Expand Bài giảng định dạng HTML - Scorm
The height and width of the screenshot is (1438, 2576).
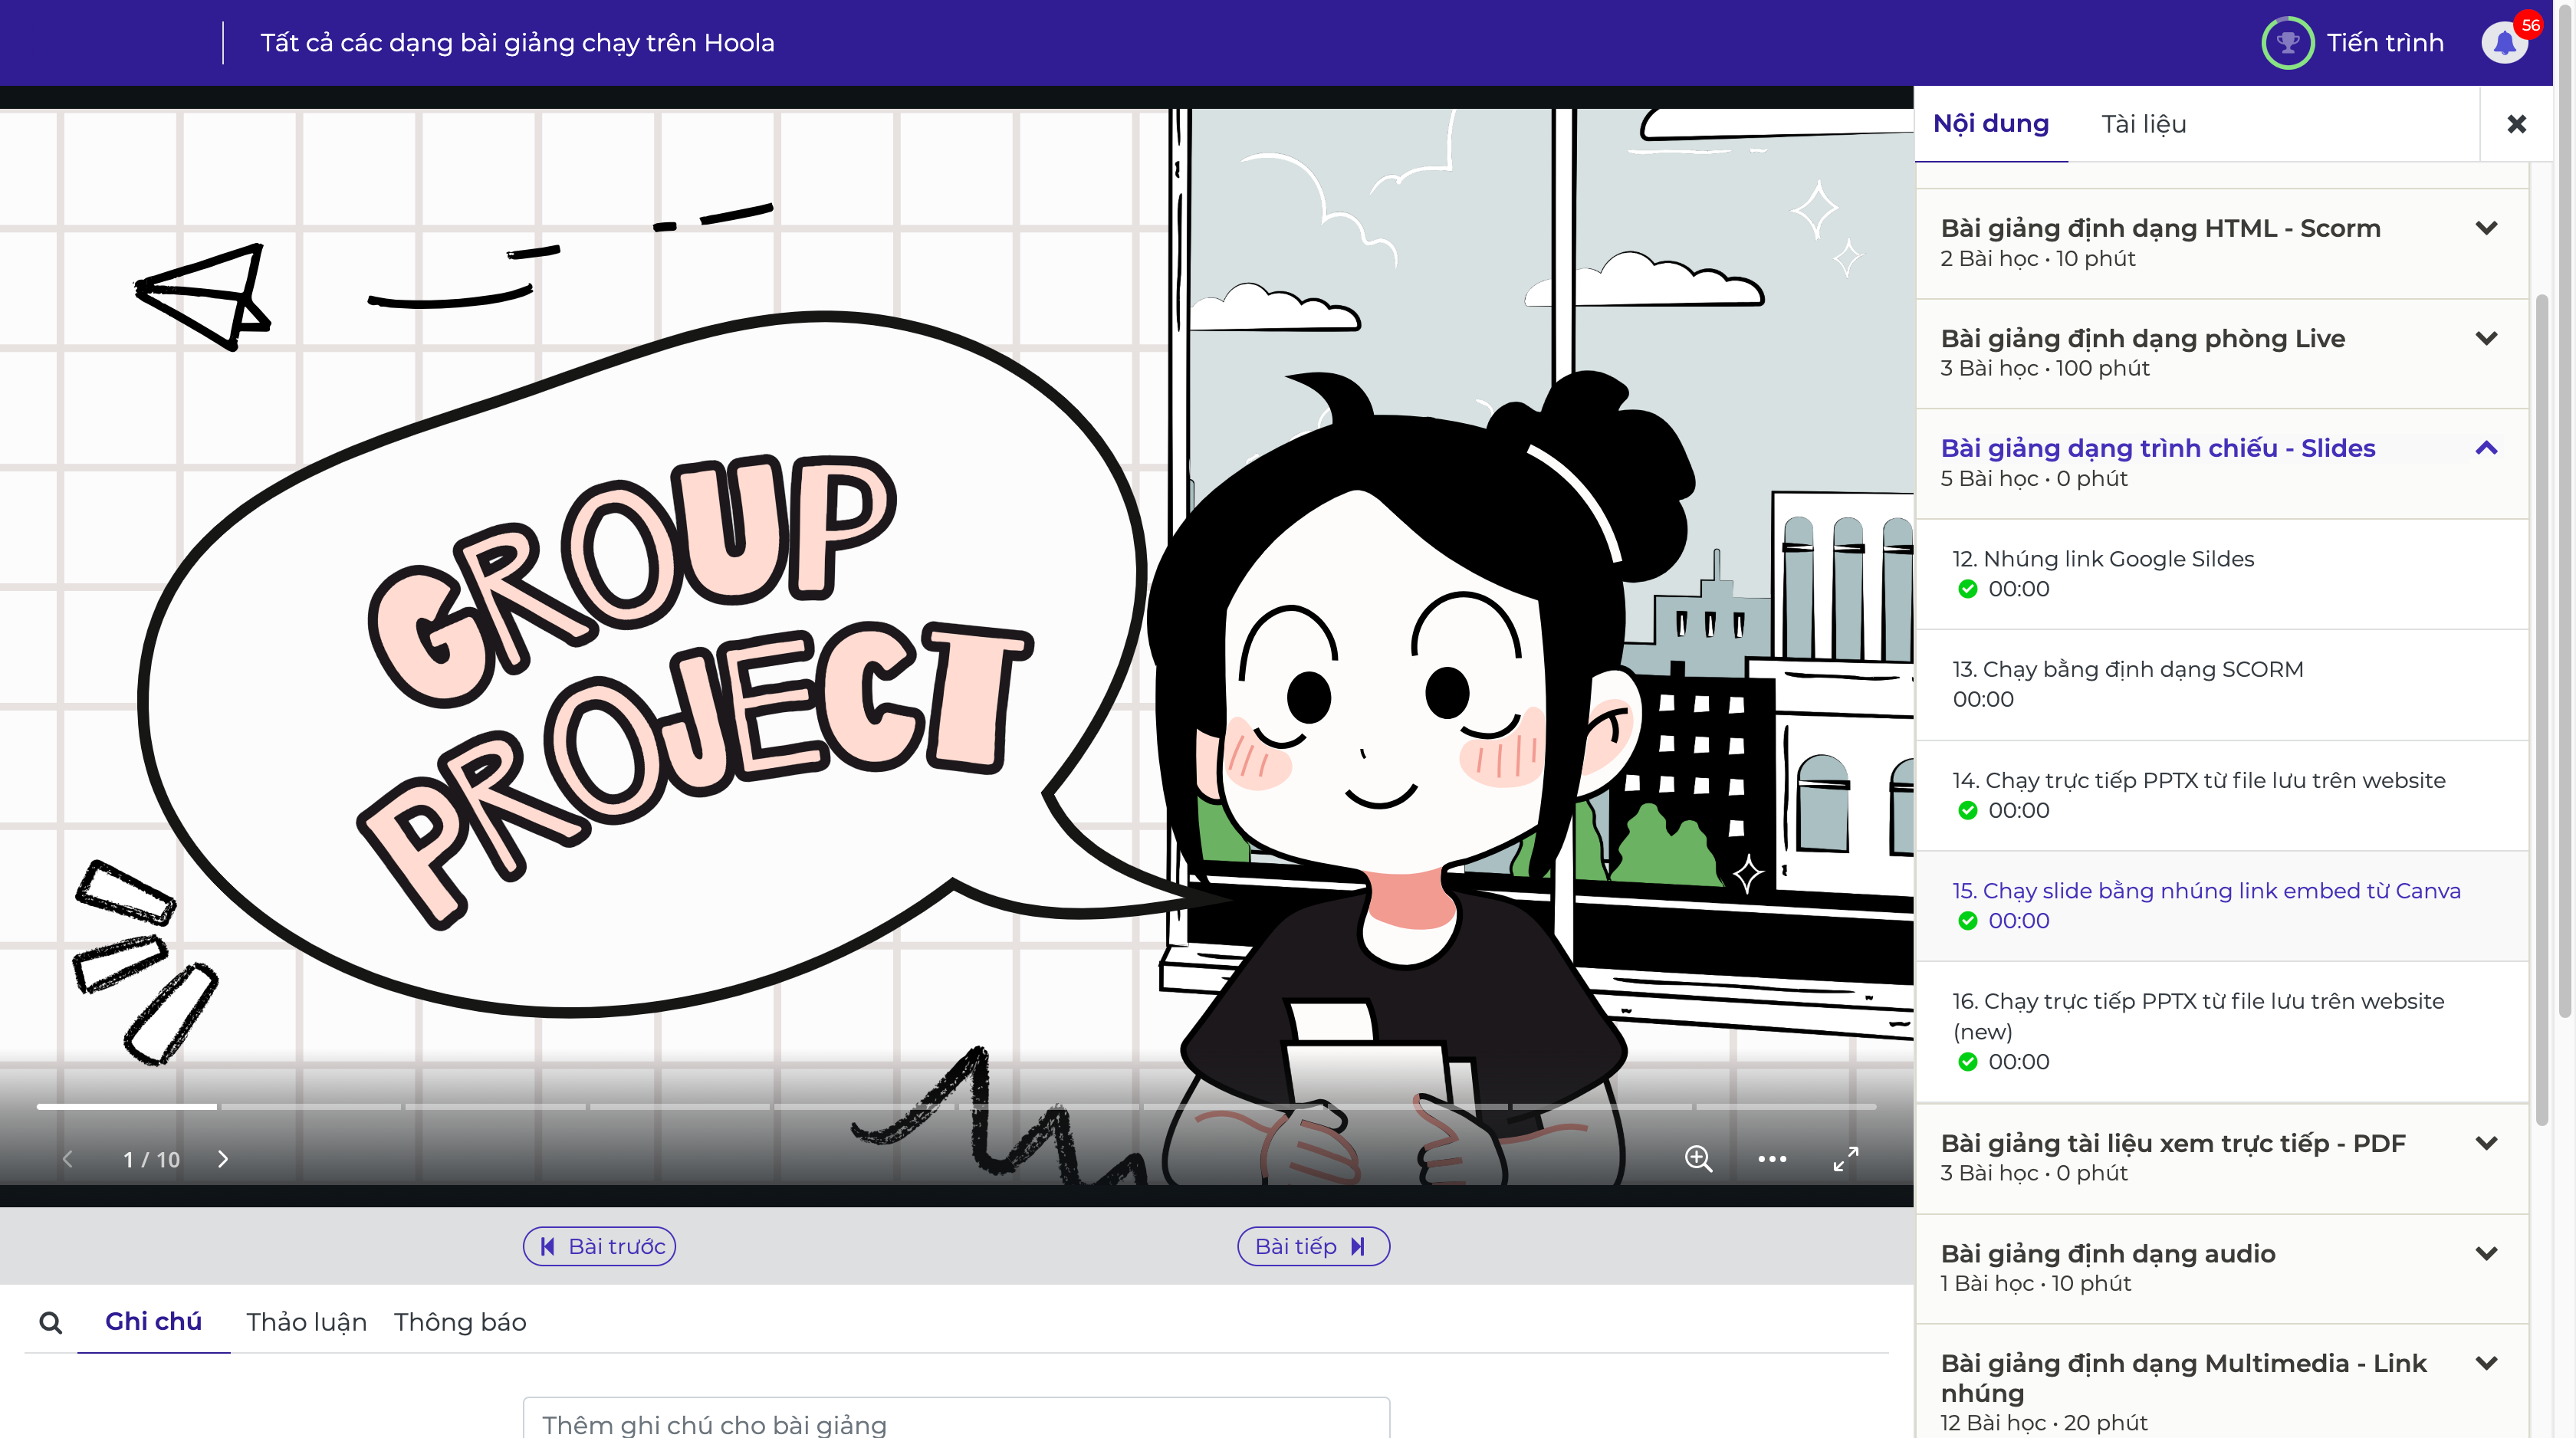2486,228
